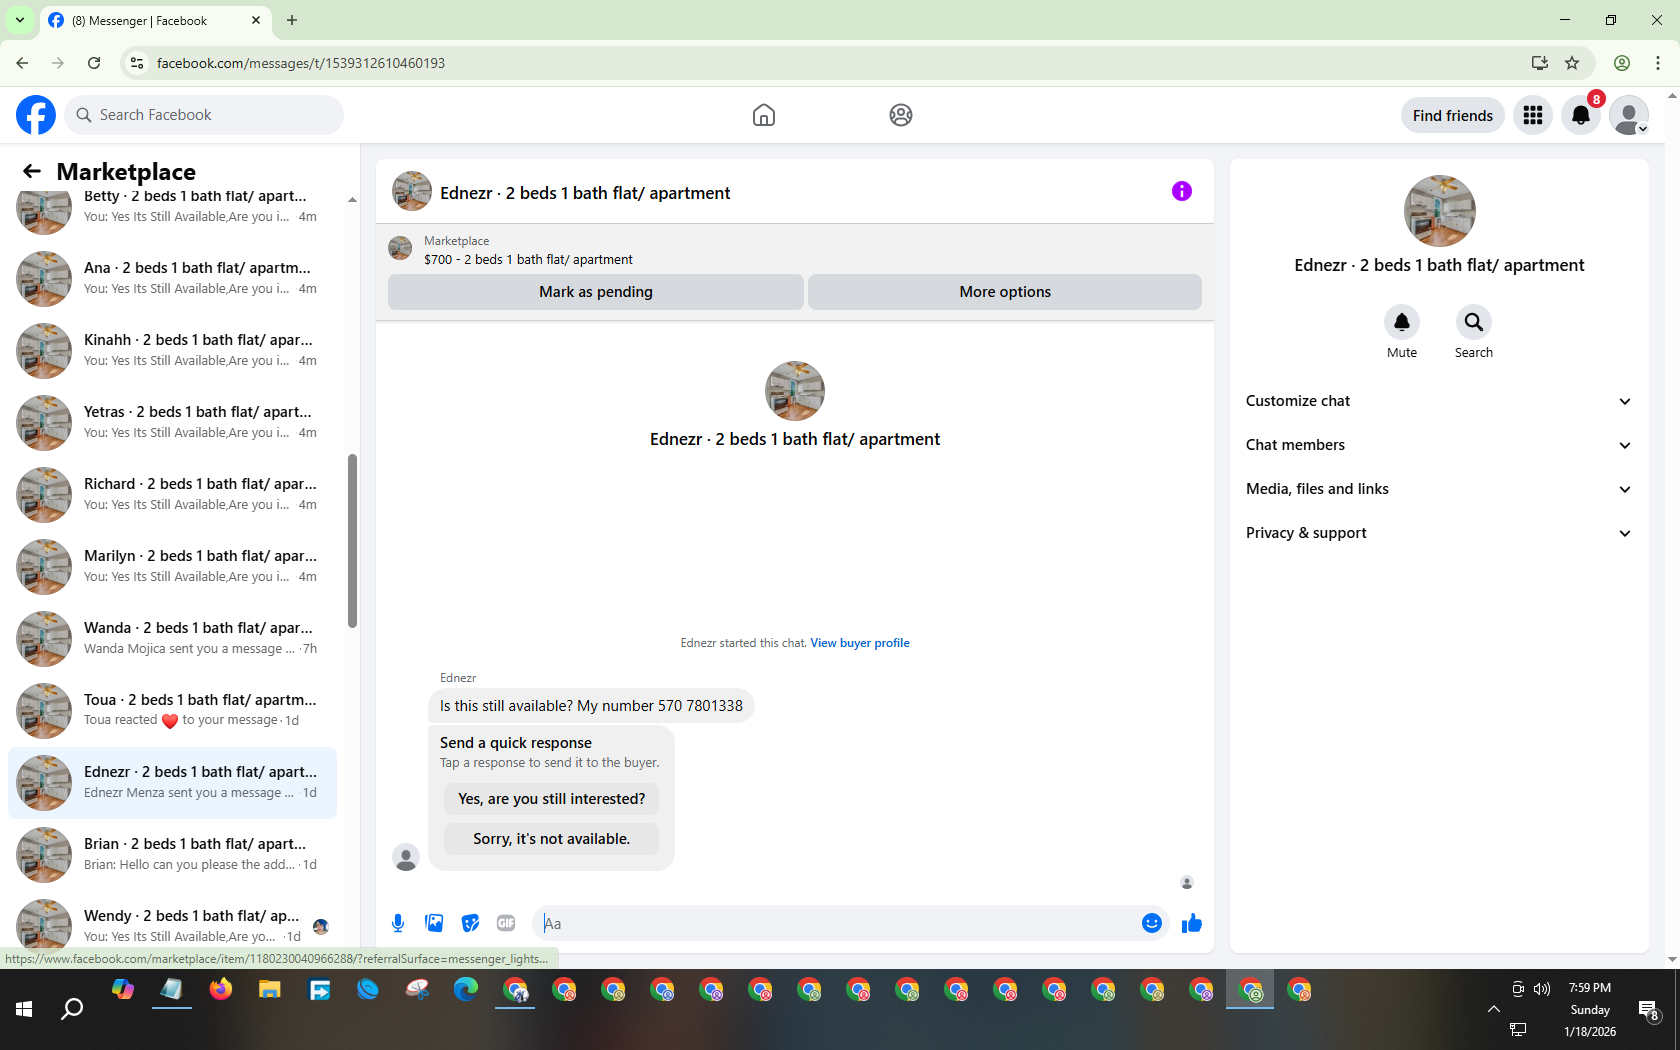Select the Messenger | Facebook browser tab

[155, 21]
